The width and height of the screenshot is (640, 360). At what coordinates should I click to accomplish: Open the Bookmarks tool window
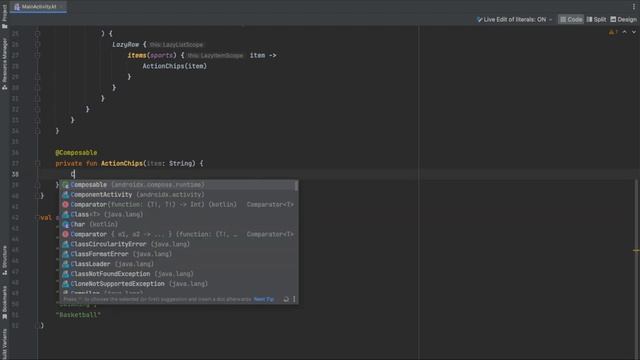click(4, 302)
